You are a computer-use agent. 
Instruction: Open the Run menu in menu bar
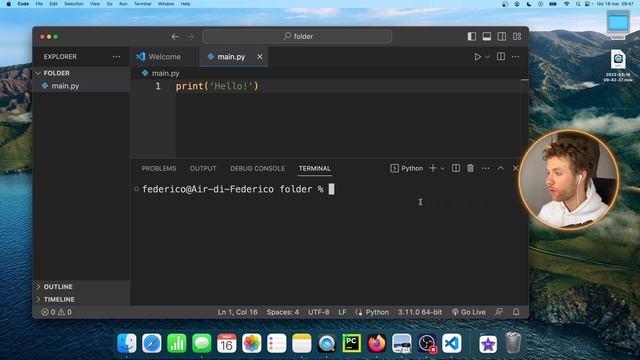tap(123, 4)
